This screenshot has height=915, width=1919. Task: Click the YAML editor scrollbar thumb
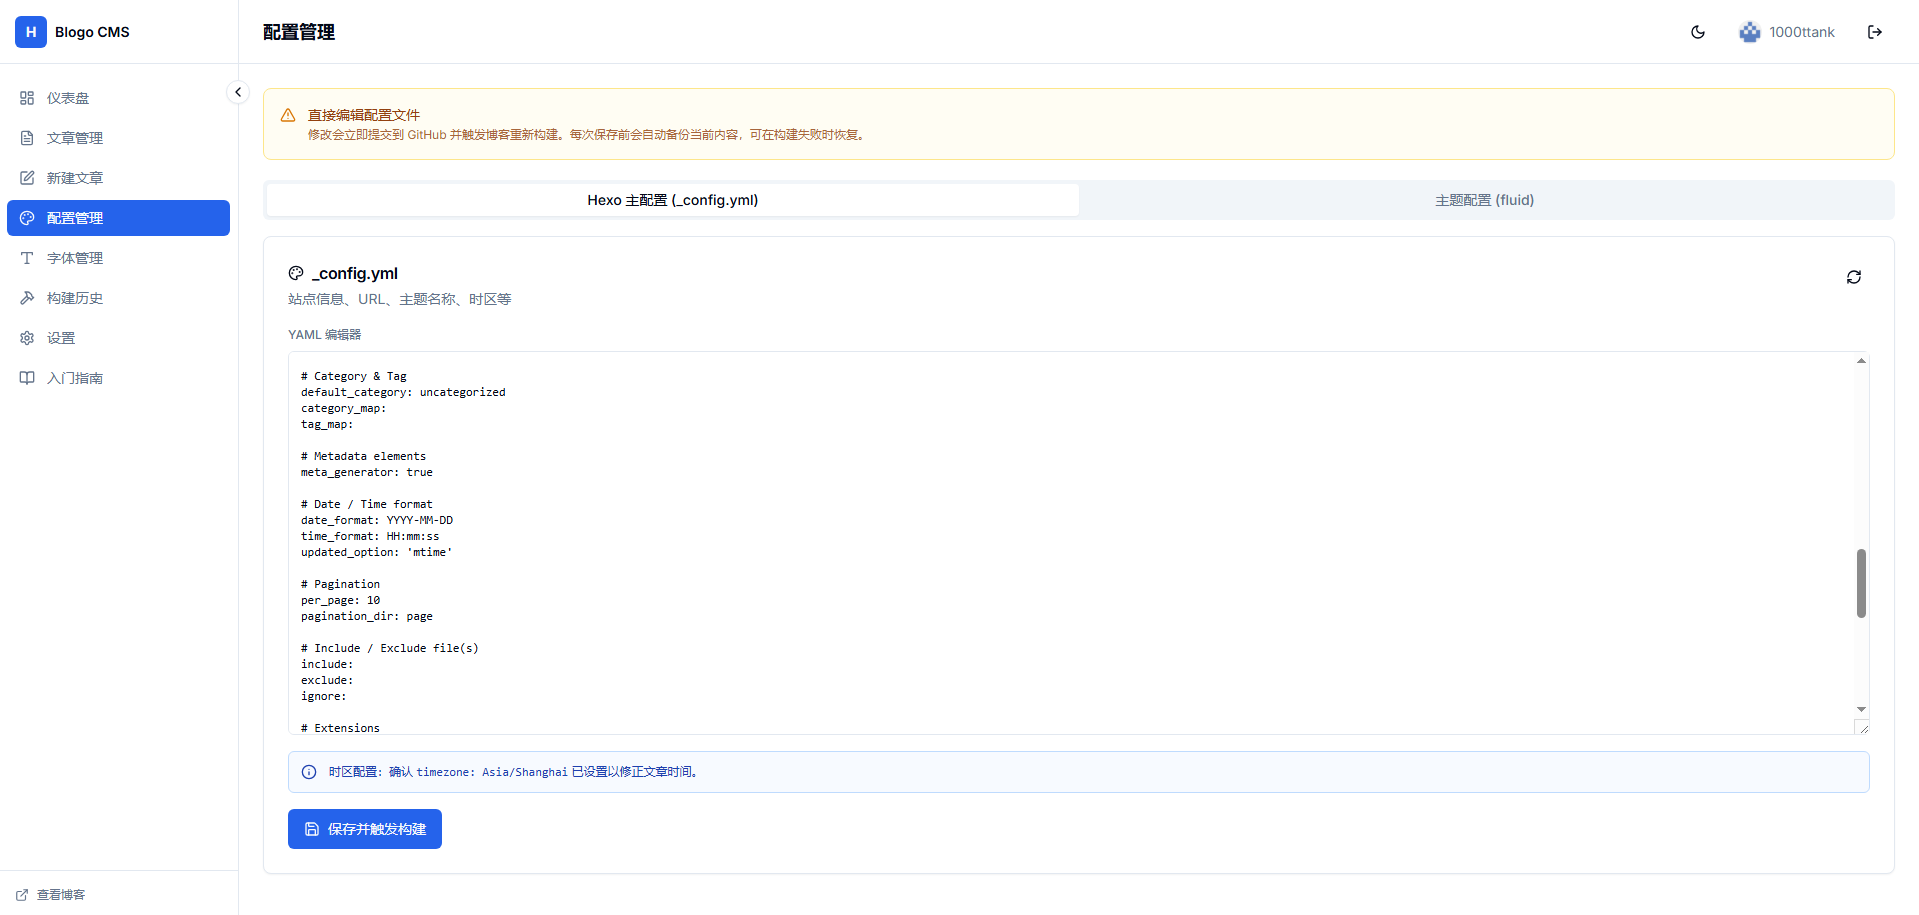tap(1860, 583)
